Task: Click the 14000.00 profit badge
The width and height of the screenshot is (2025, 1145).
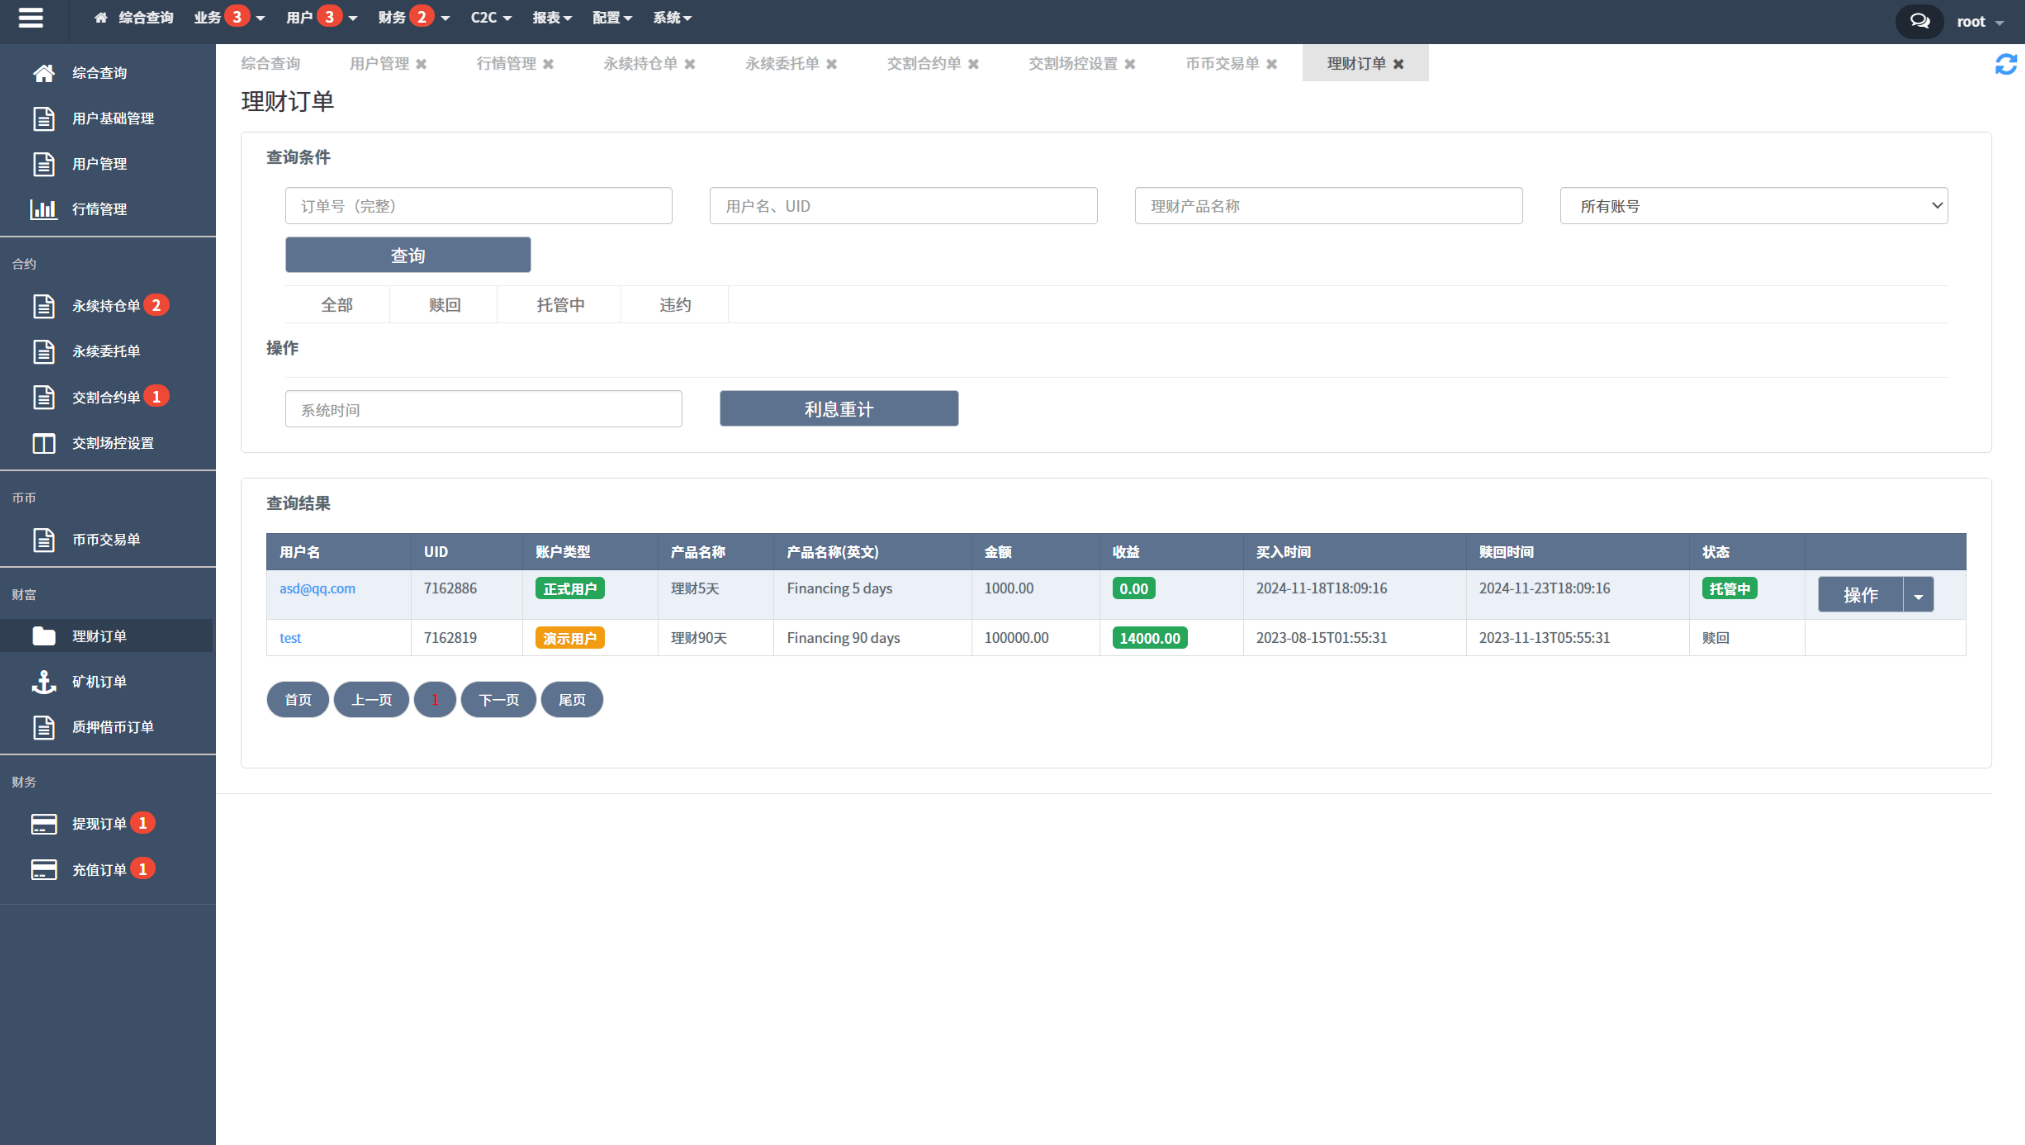Action: 1150,638
